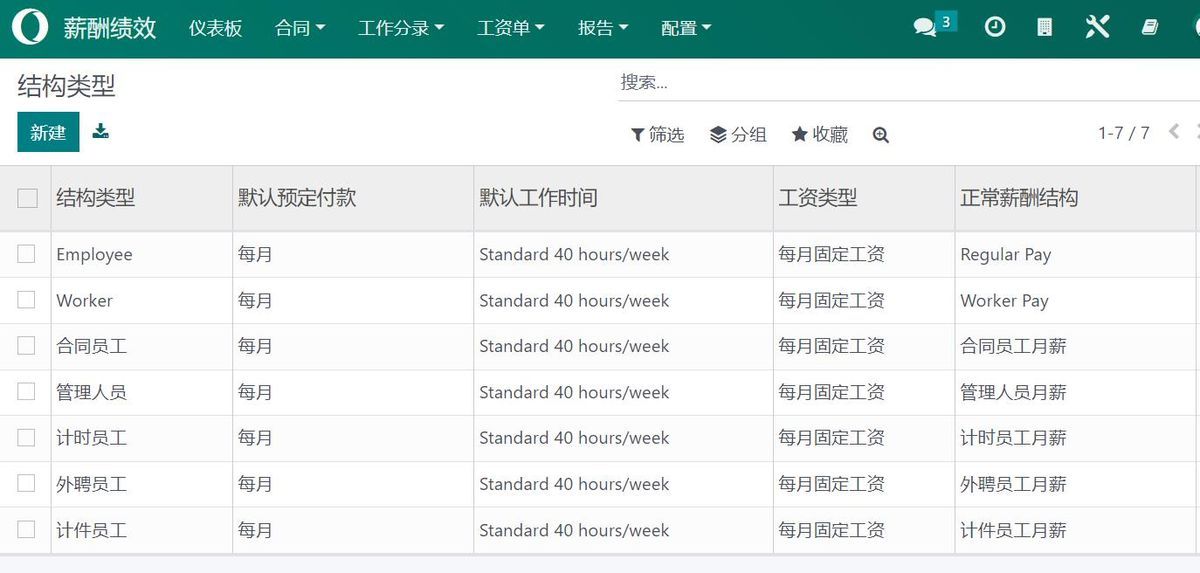Click the 1-7 / 7 pager counter
Image resolution: width=1200 pixels, height=573 pixels.
pos(1124,132)
